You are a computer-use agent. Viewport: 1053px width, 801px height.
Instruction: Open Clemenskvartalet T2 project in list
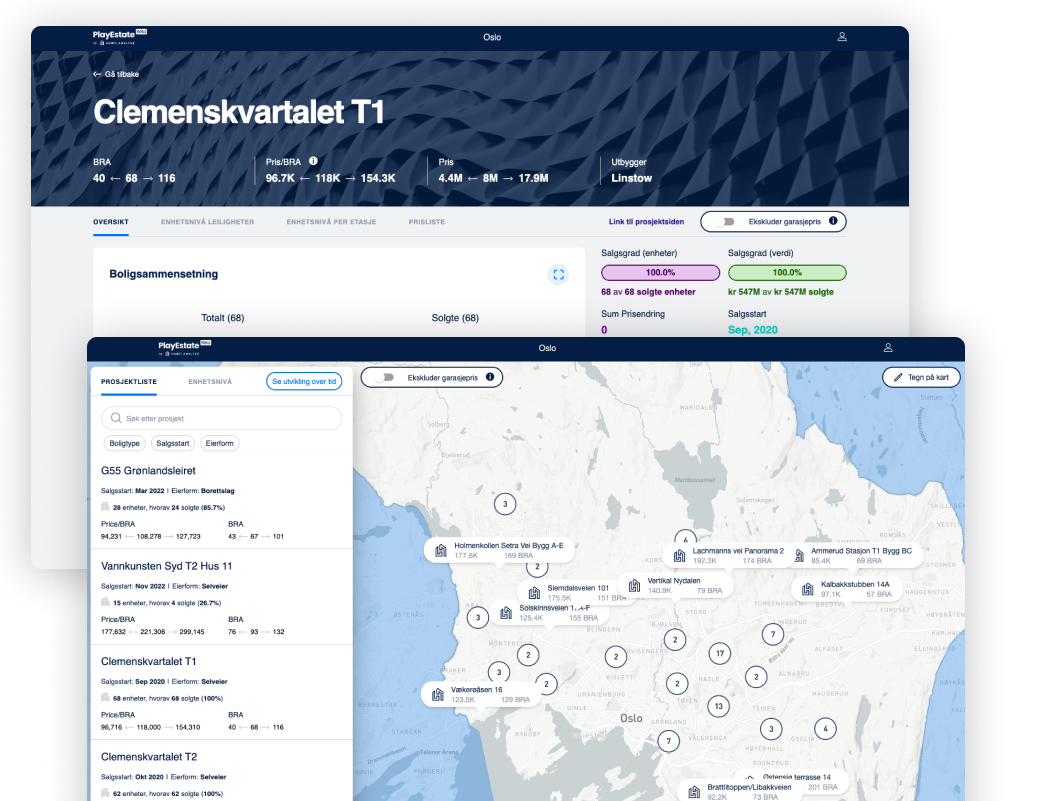[x=149, y=757]
